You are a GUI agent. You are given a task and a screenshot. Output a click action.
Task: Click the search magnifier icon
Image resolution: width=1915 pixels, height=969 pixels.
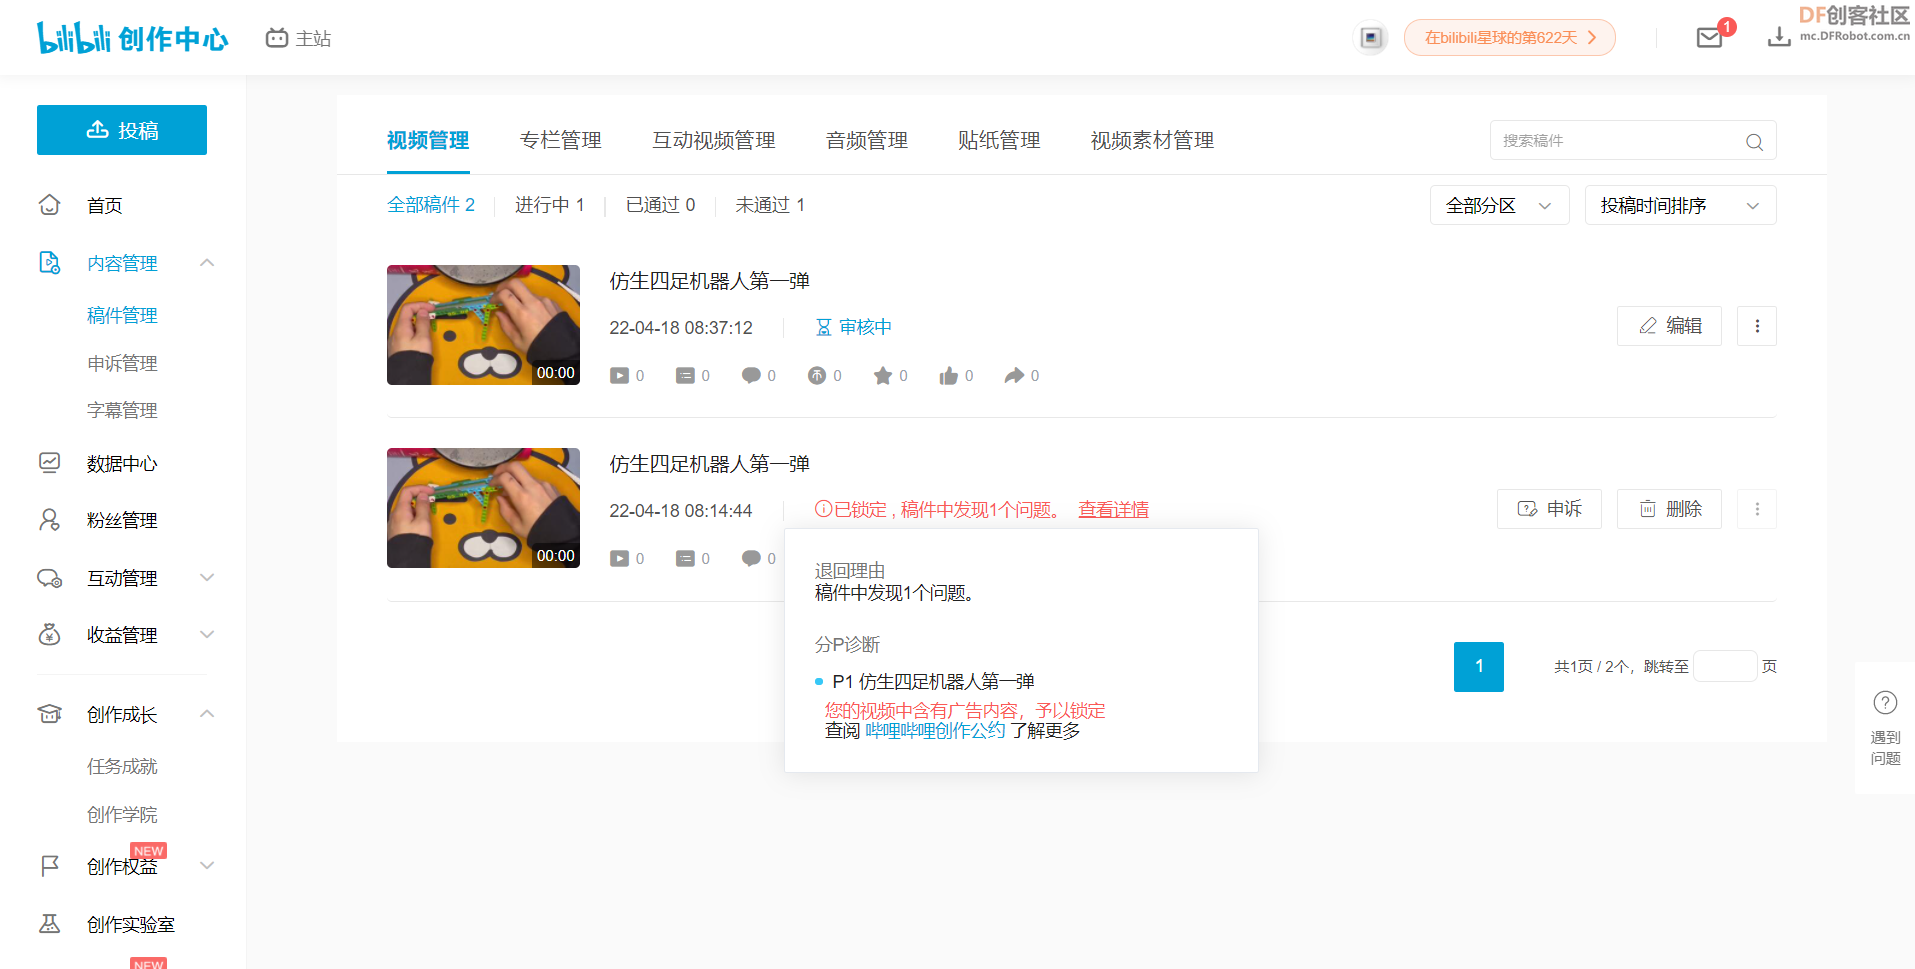[1754, 142]
